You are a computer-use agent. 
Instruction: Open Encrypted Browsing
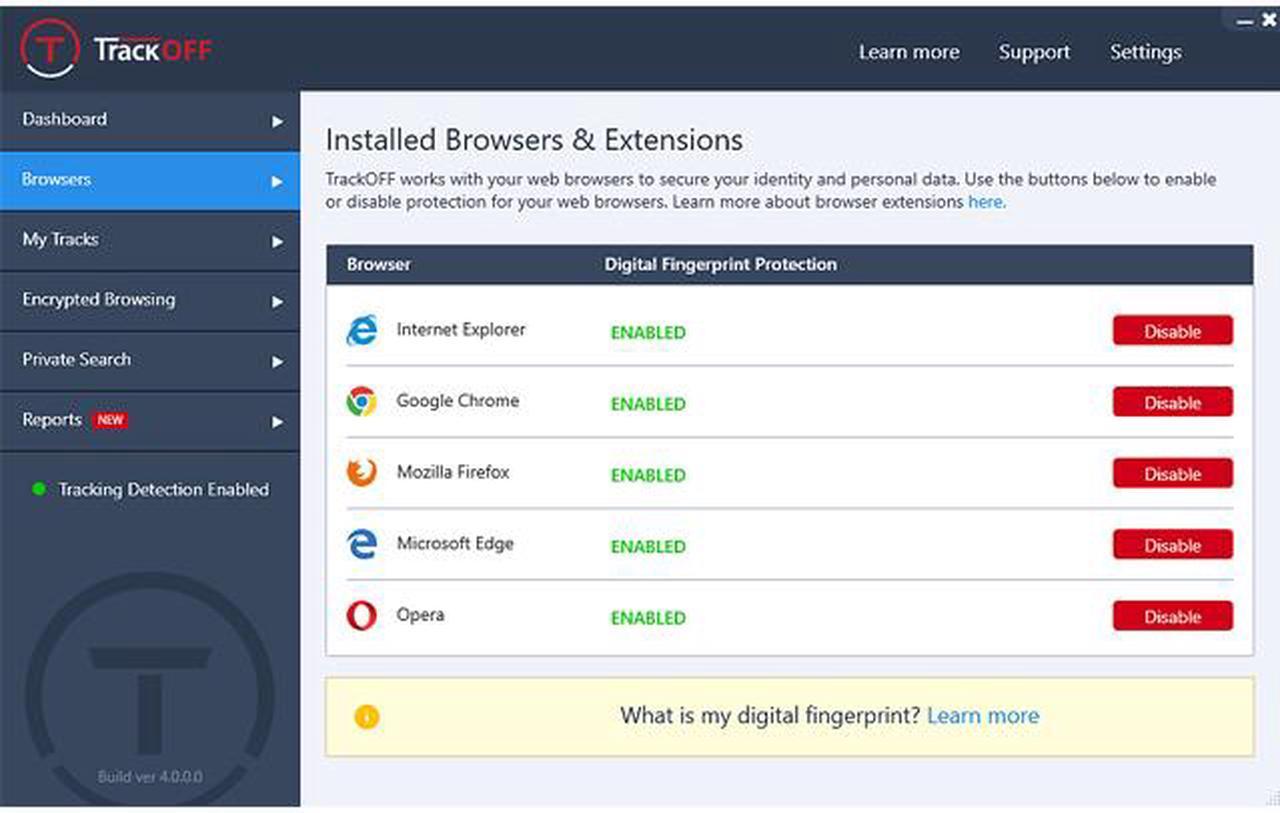pos(150,301)
